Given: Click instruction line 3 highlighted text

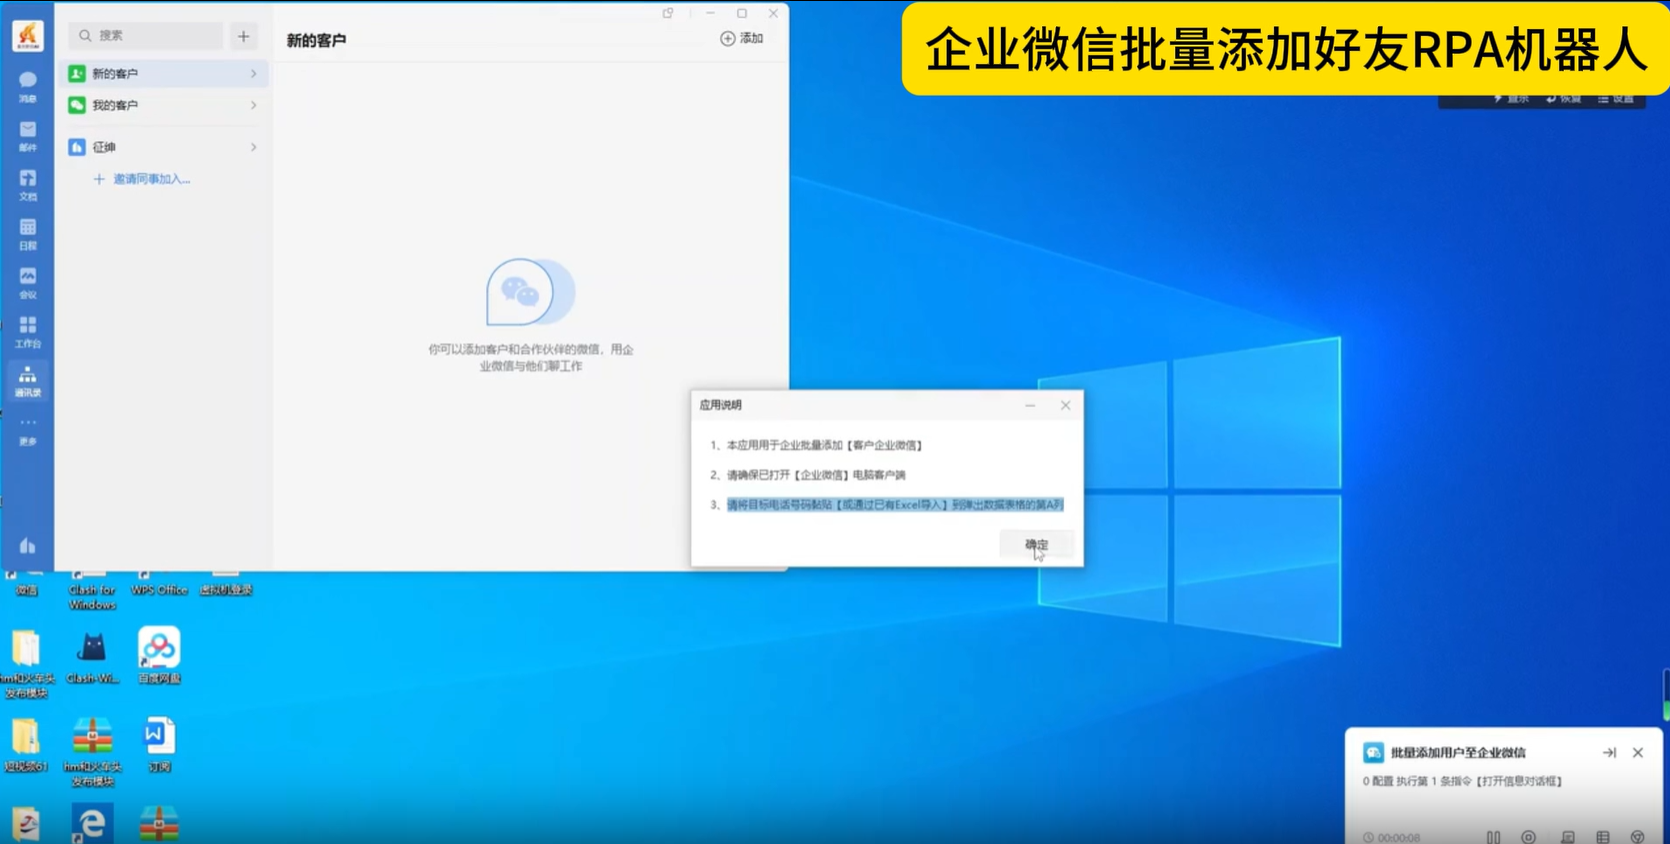Looking at the screenshot, I should 894,505.
